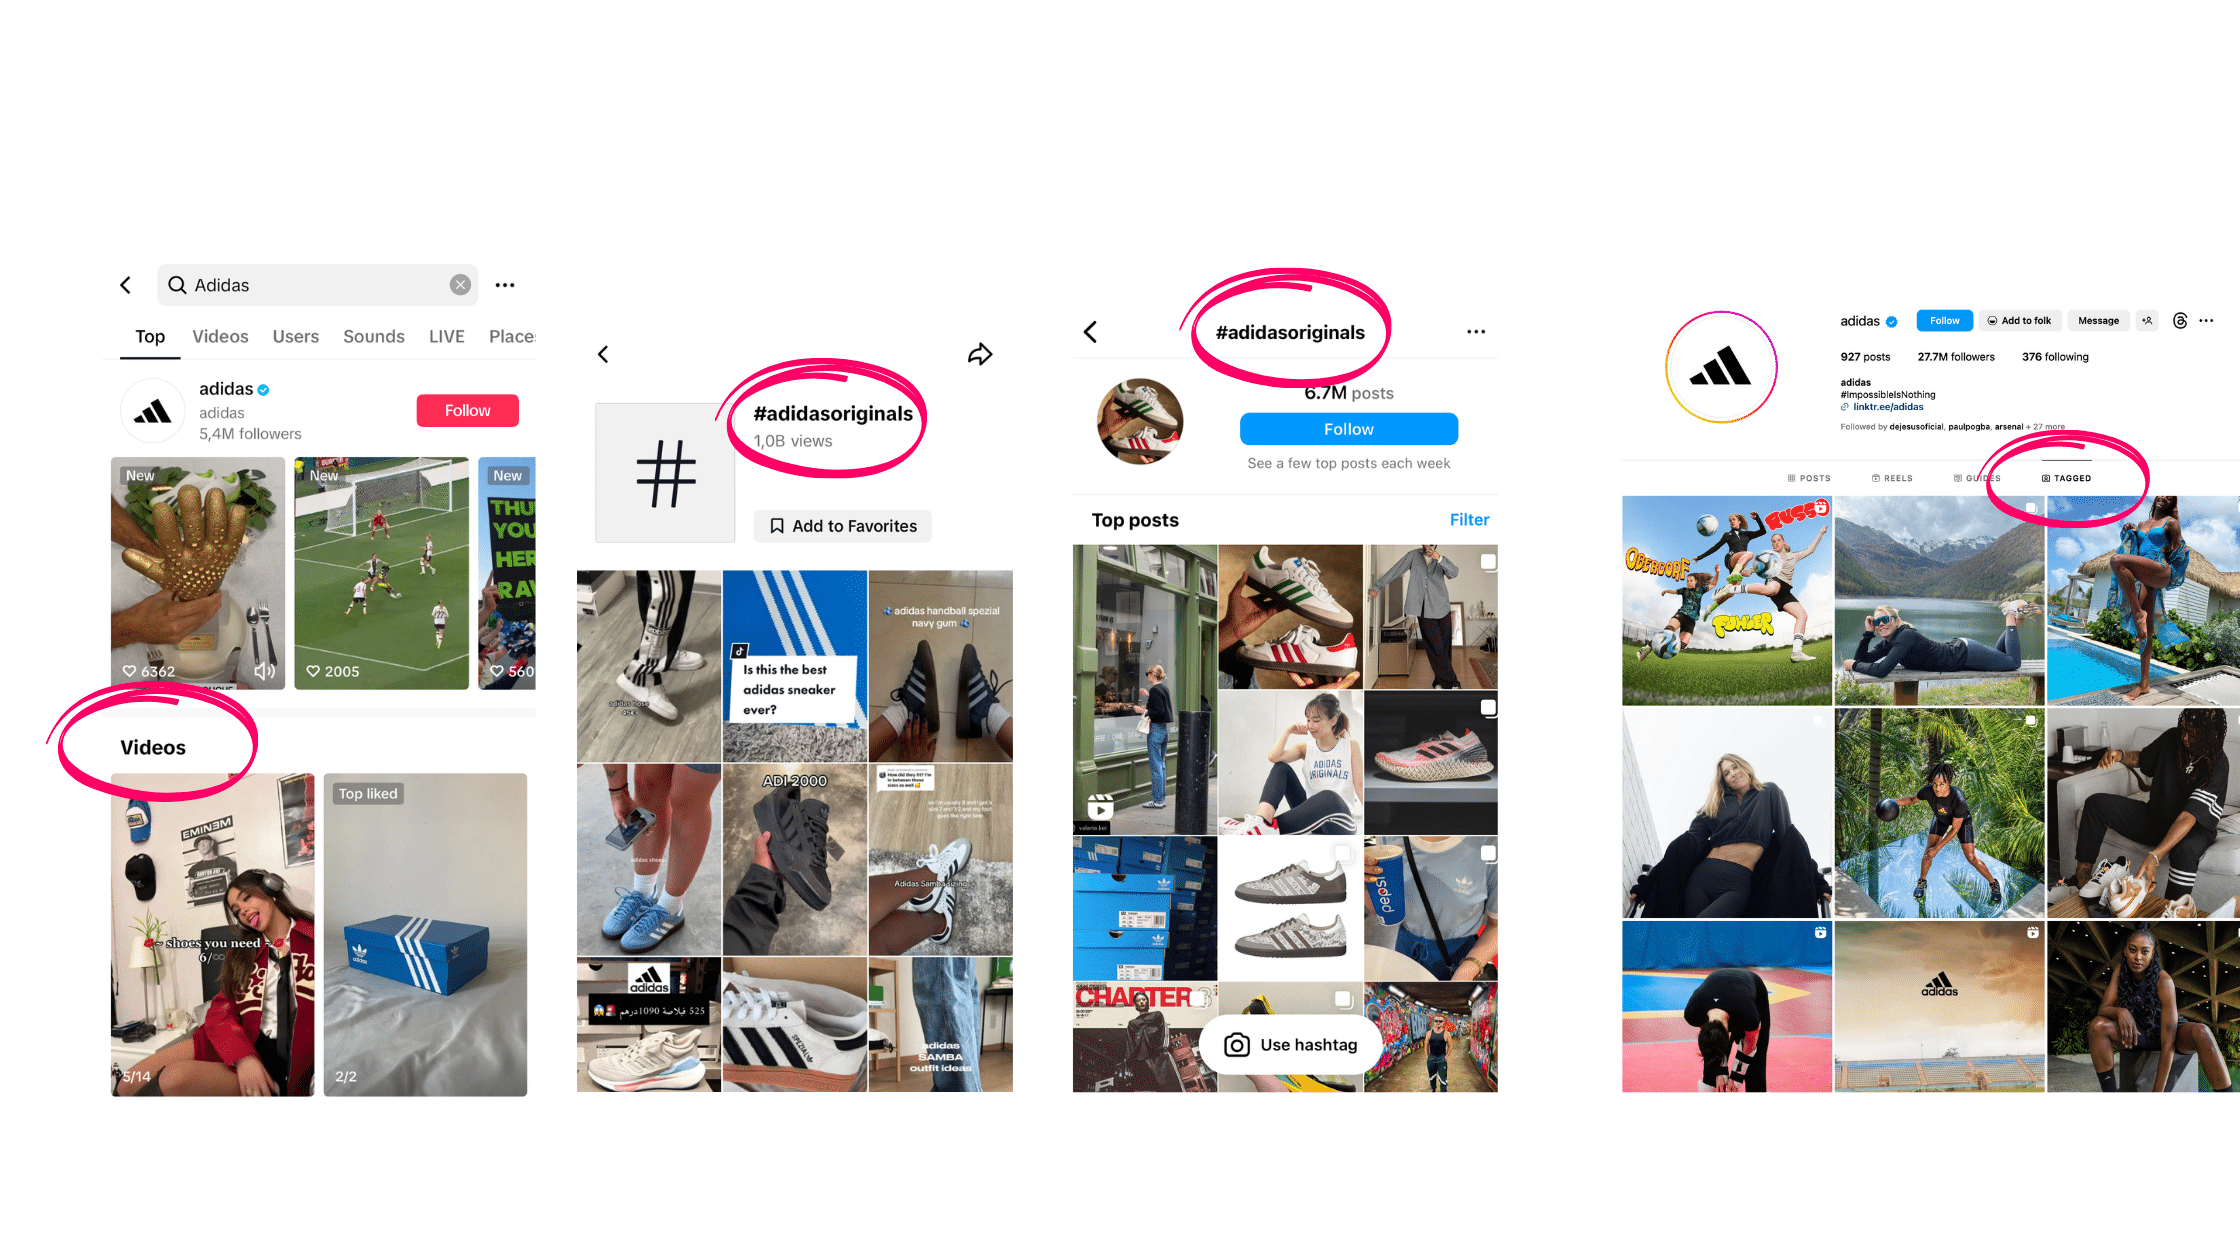This screenshot has height=1260, width=2240.
Task: Toggle Add to Favorites for #adidasoriginals TikTok
Action: point(840,525)
